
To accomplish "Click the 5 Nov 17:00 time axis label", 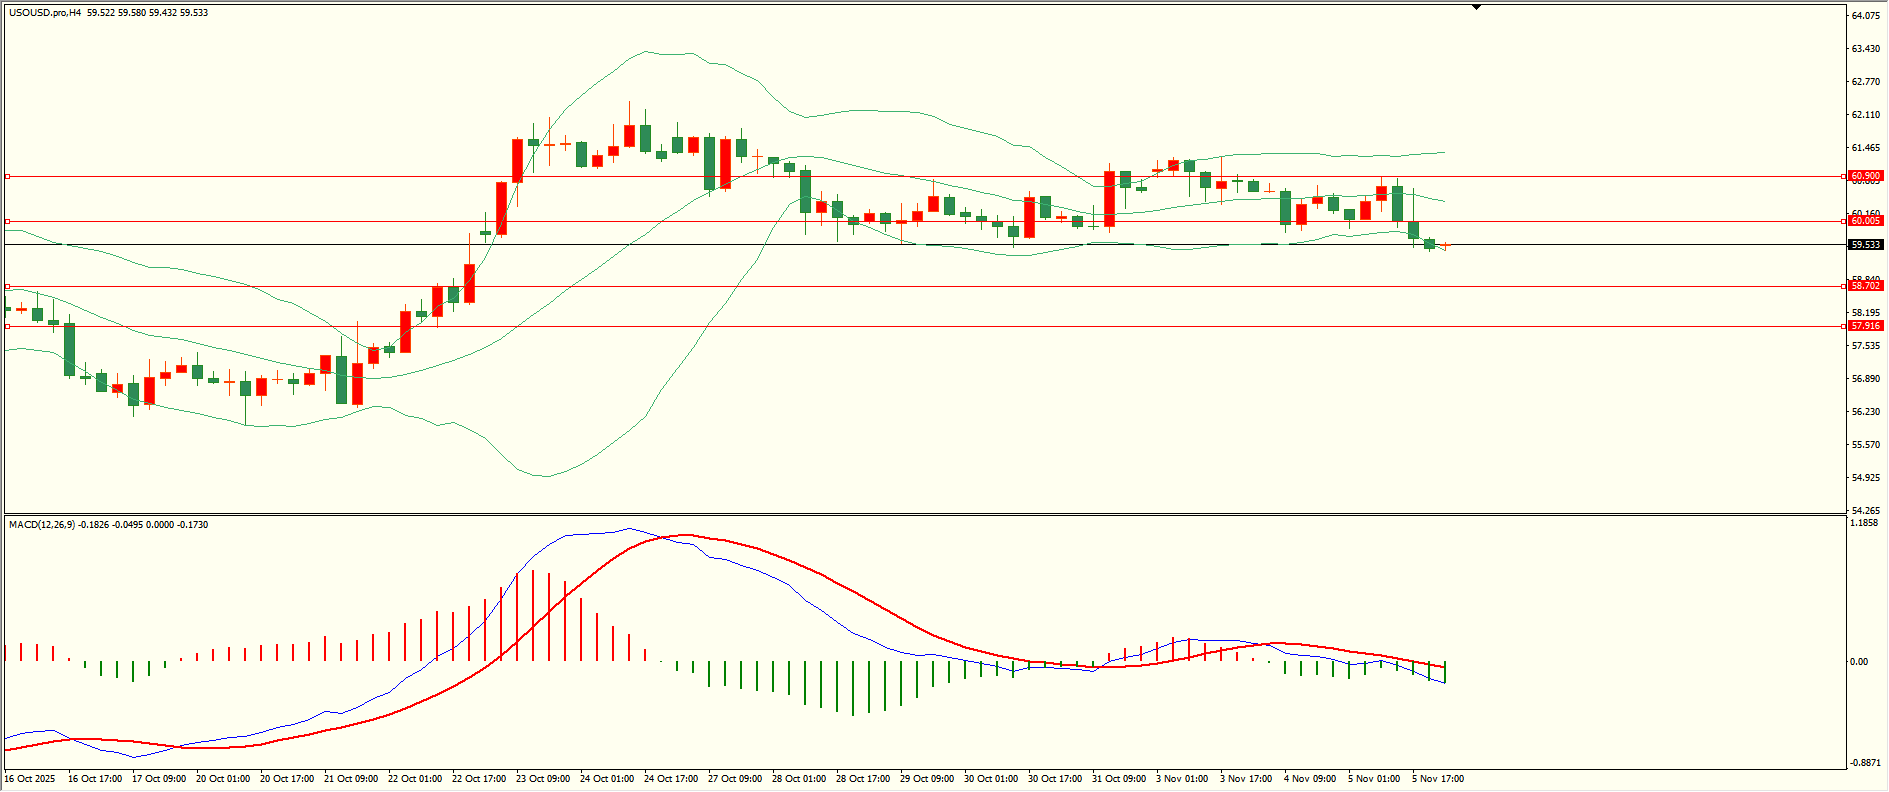I will click(1437, 779).
